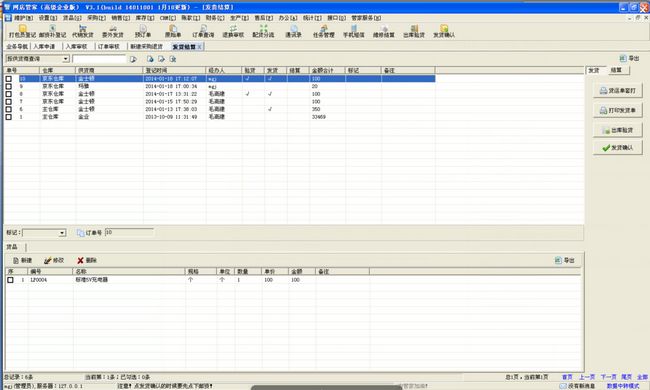Image resolution: width=650 pixels, height=390 pixels.
Task: Open the 原始单 toolbar icon
Action: (x=173, y=31)
